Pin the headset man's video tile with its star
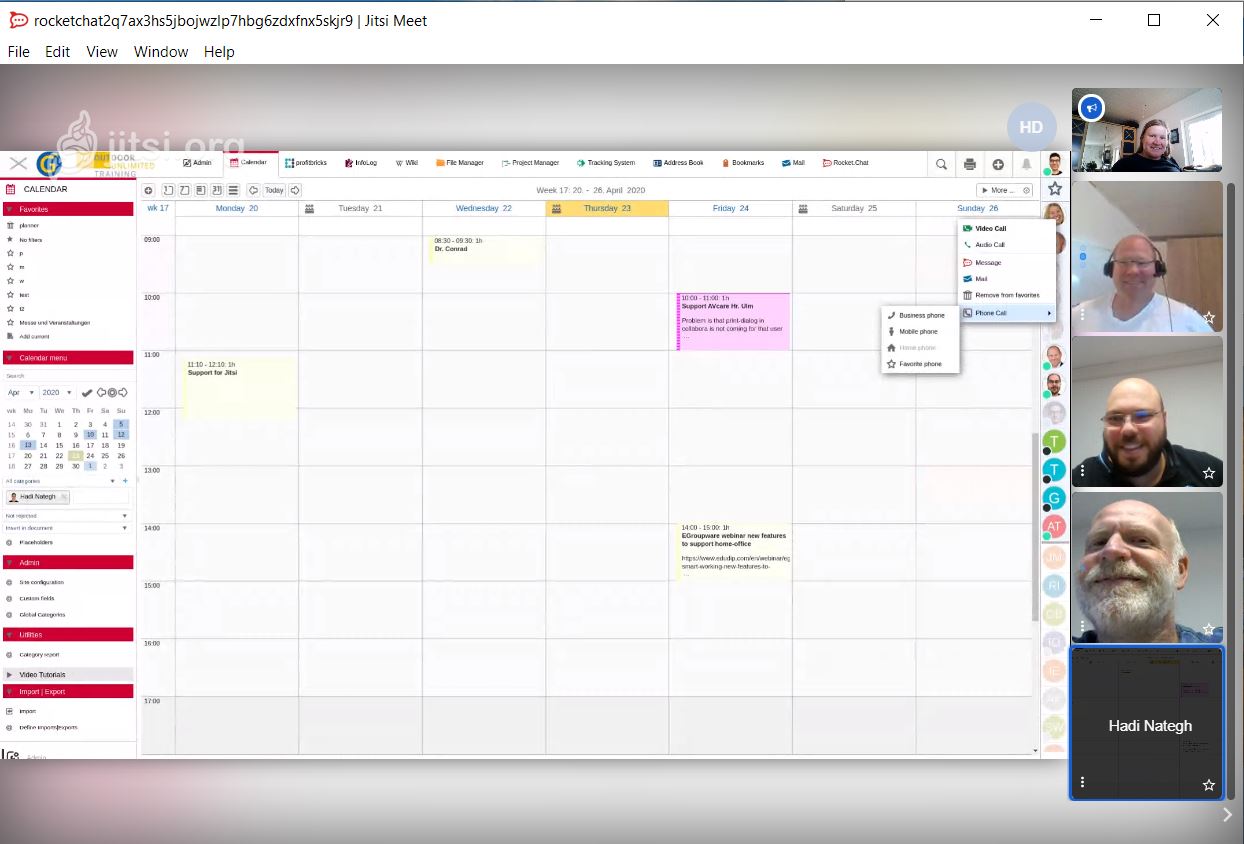Image resolution: width=1244 pixels, height=844 pixels. pyautogui.click(x=1209, y=317)
